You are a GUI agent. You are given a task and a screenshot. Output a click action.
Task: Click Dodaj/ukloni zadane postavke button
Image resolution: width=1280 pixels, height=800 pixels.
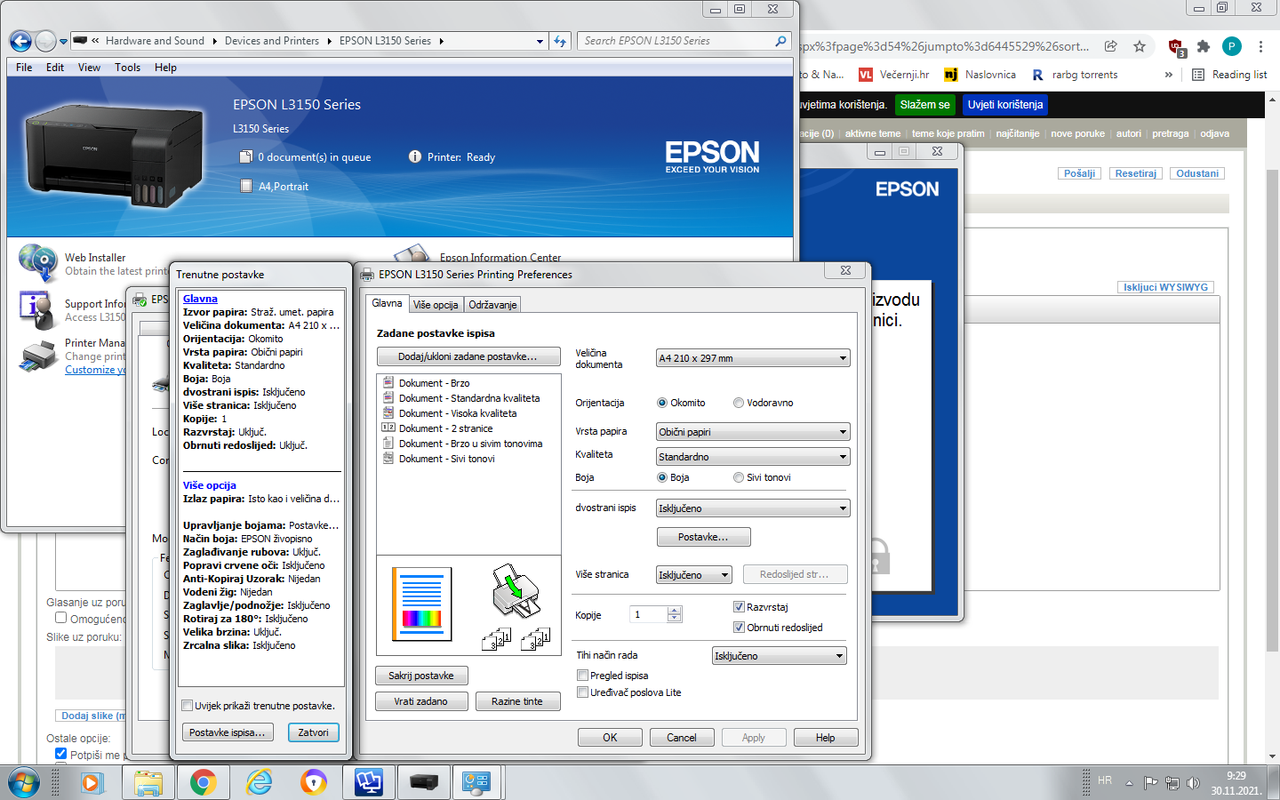pos(469,356)
